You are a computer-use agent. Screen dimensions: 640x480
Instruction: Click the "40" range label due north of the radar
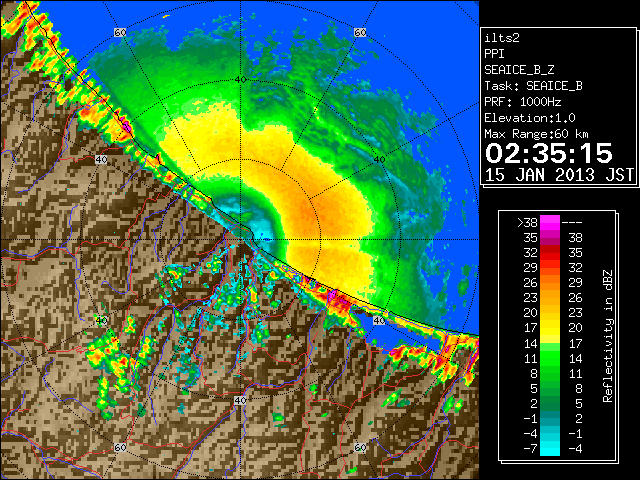tap(240, 80)
